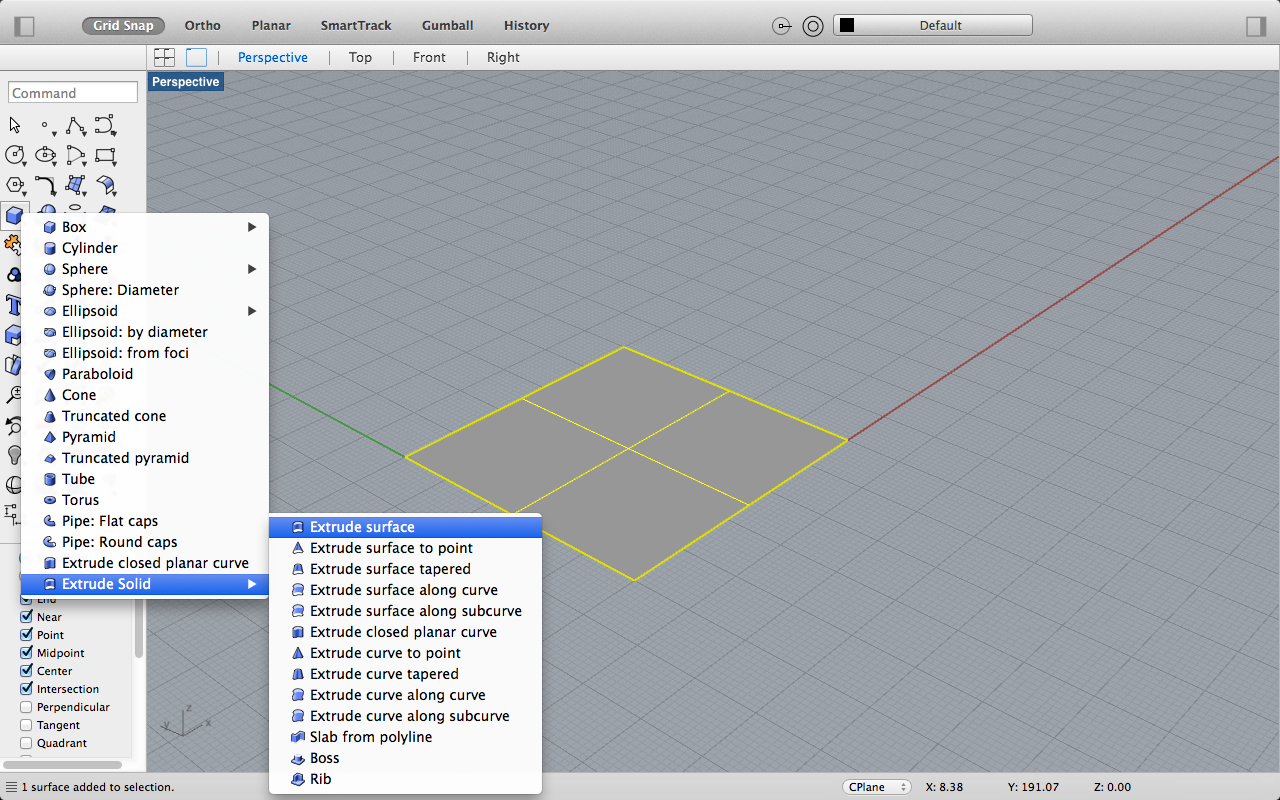This screenshot has height=800, width=1280.
Task: Select the Fillet curves tool icon
Action: point(45,185)
